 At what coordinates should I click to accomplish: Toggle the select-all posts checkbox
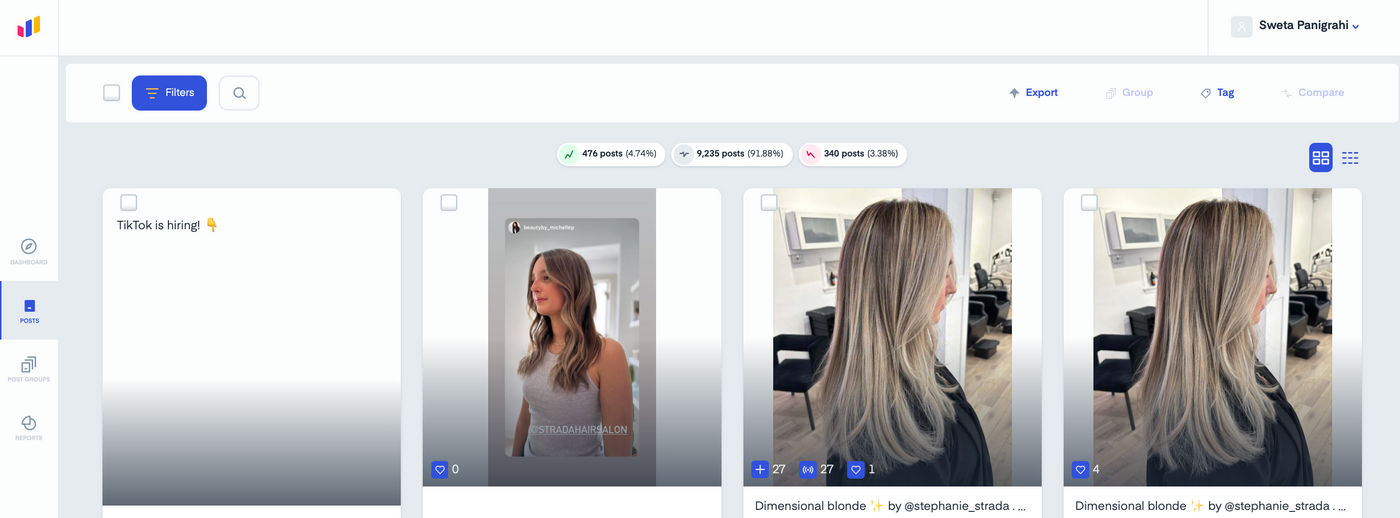(112, 93)
